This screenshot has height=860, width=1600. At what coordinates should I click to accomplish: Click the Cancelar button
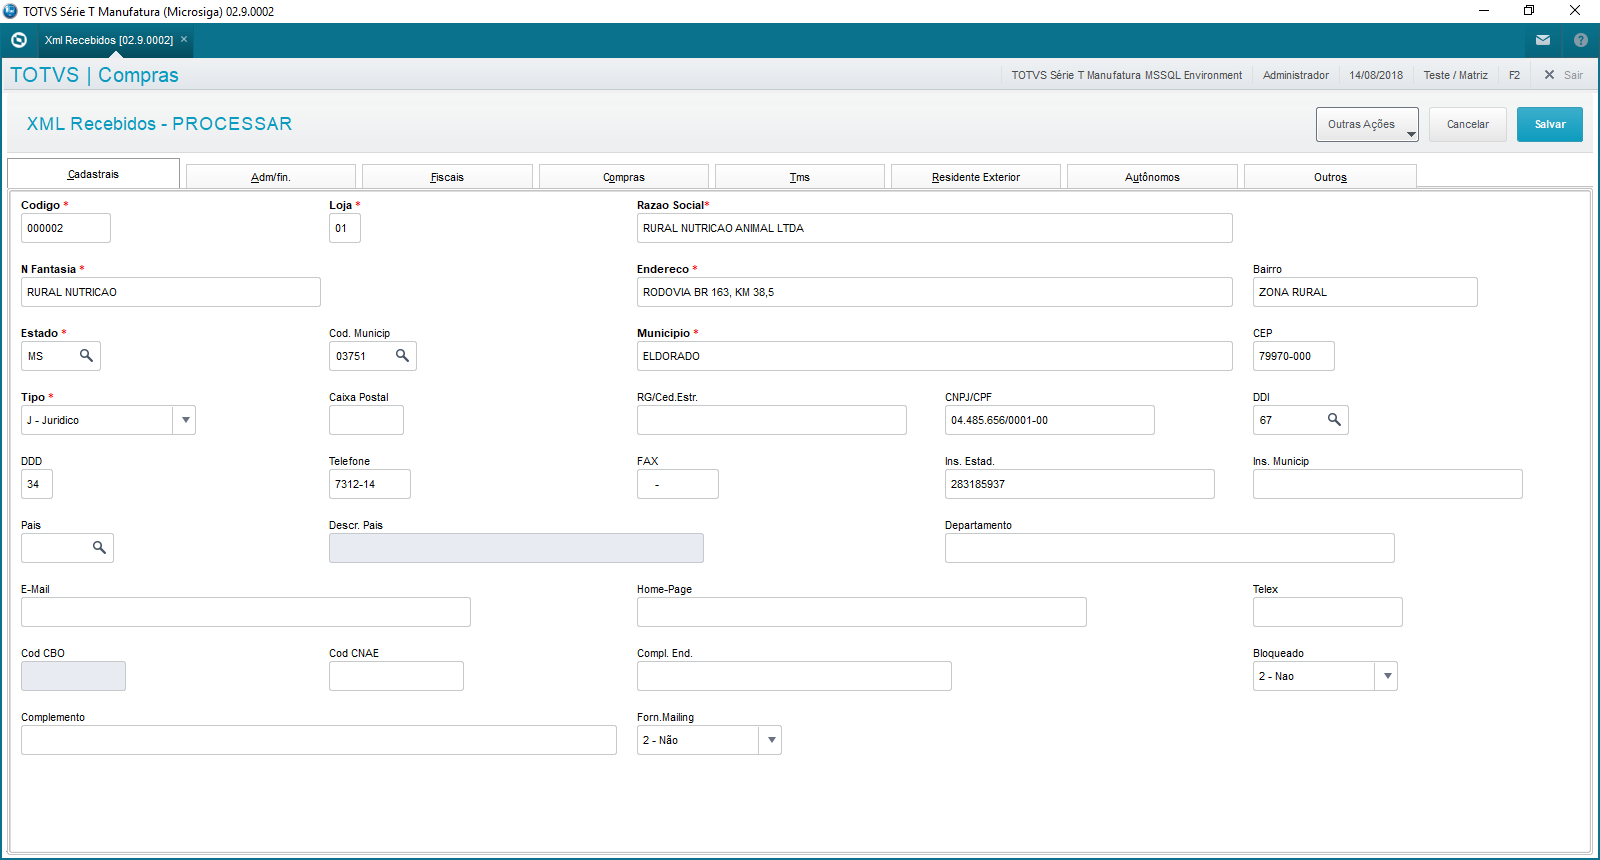tap(1467, 125)
